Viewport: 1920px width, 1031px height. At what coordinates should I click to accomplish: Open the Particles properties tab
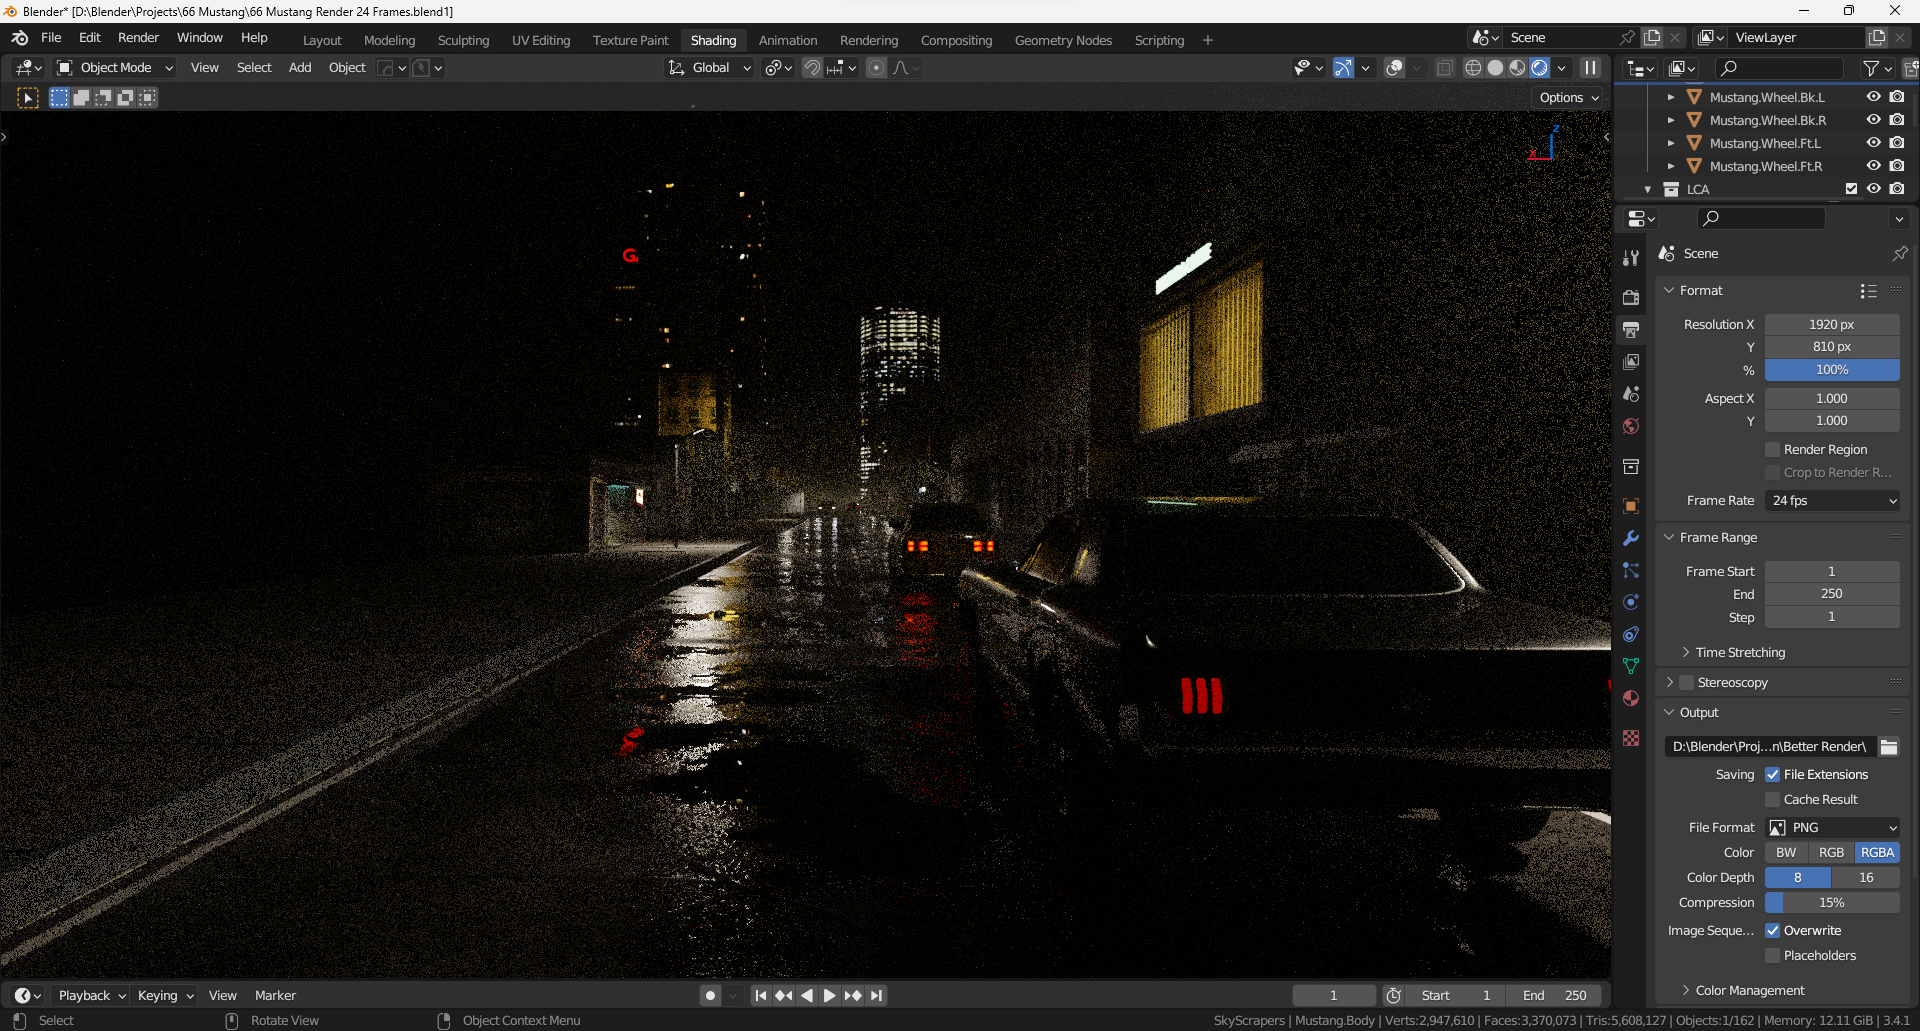tap(1631, 570)
